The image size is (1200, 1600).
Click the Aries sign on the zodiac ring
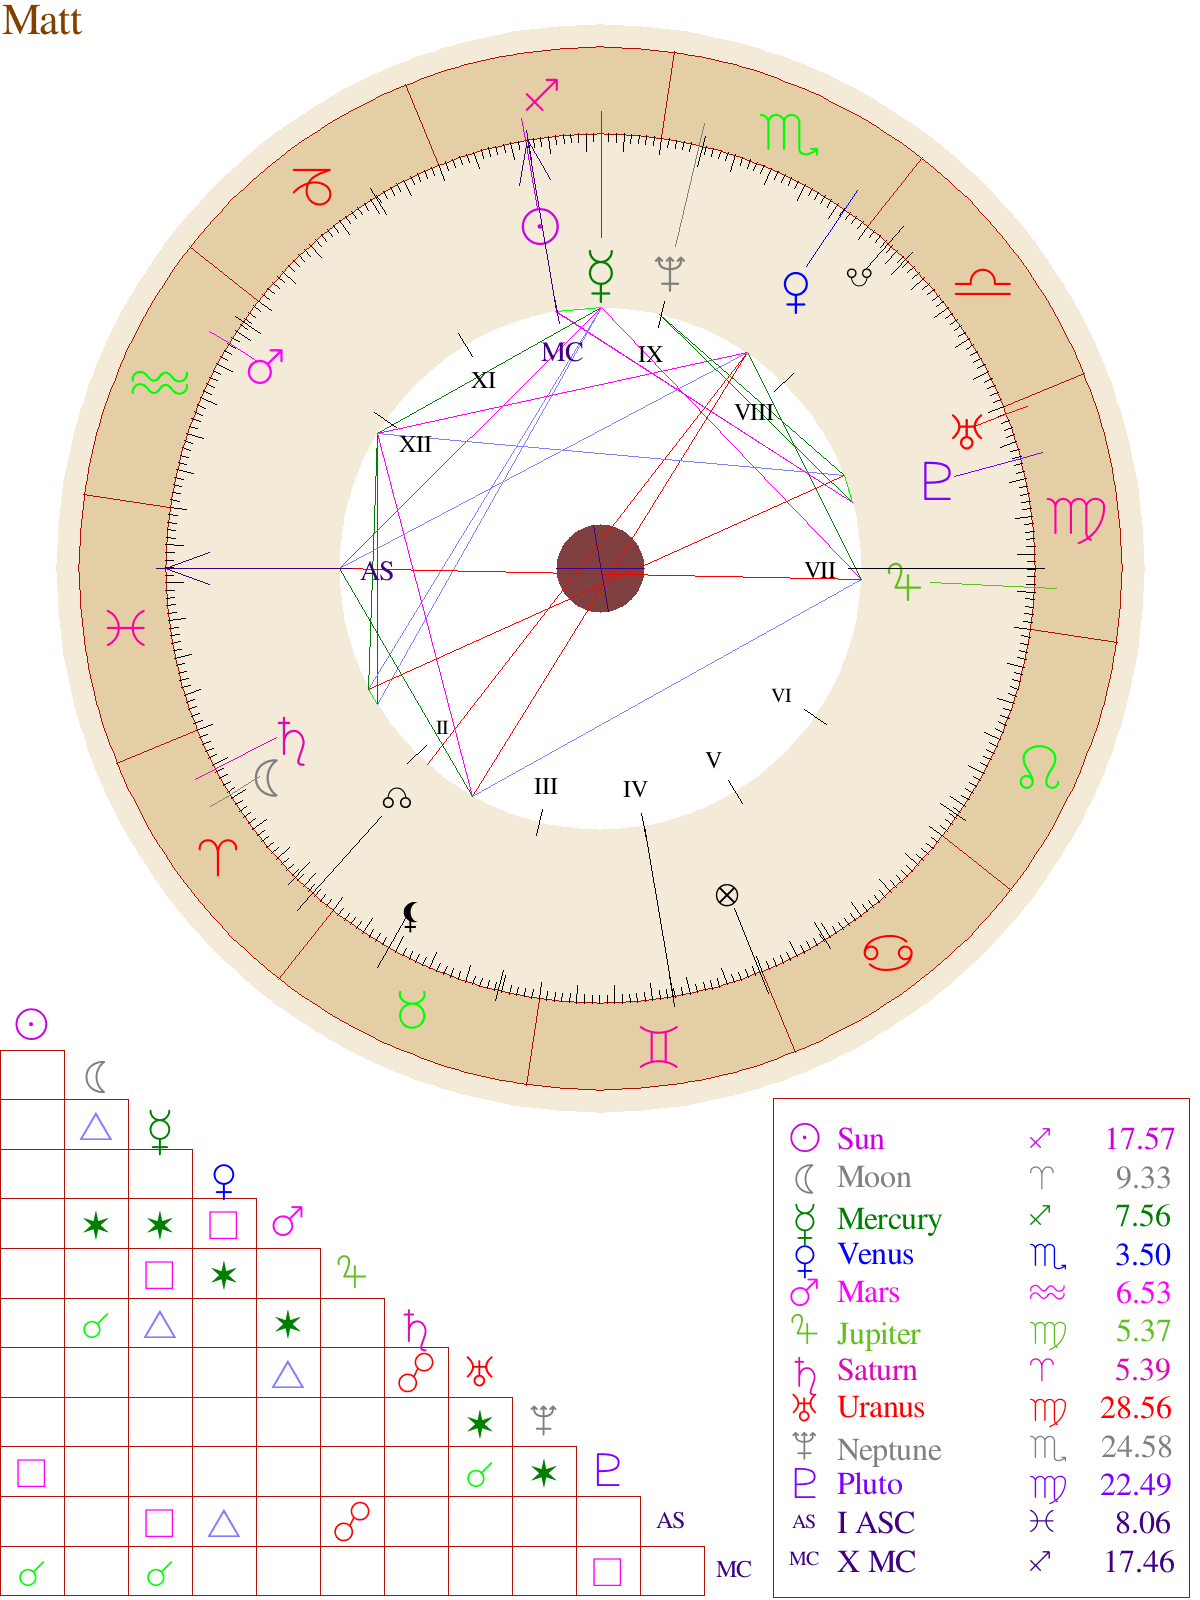(x=218, y=857)
